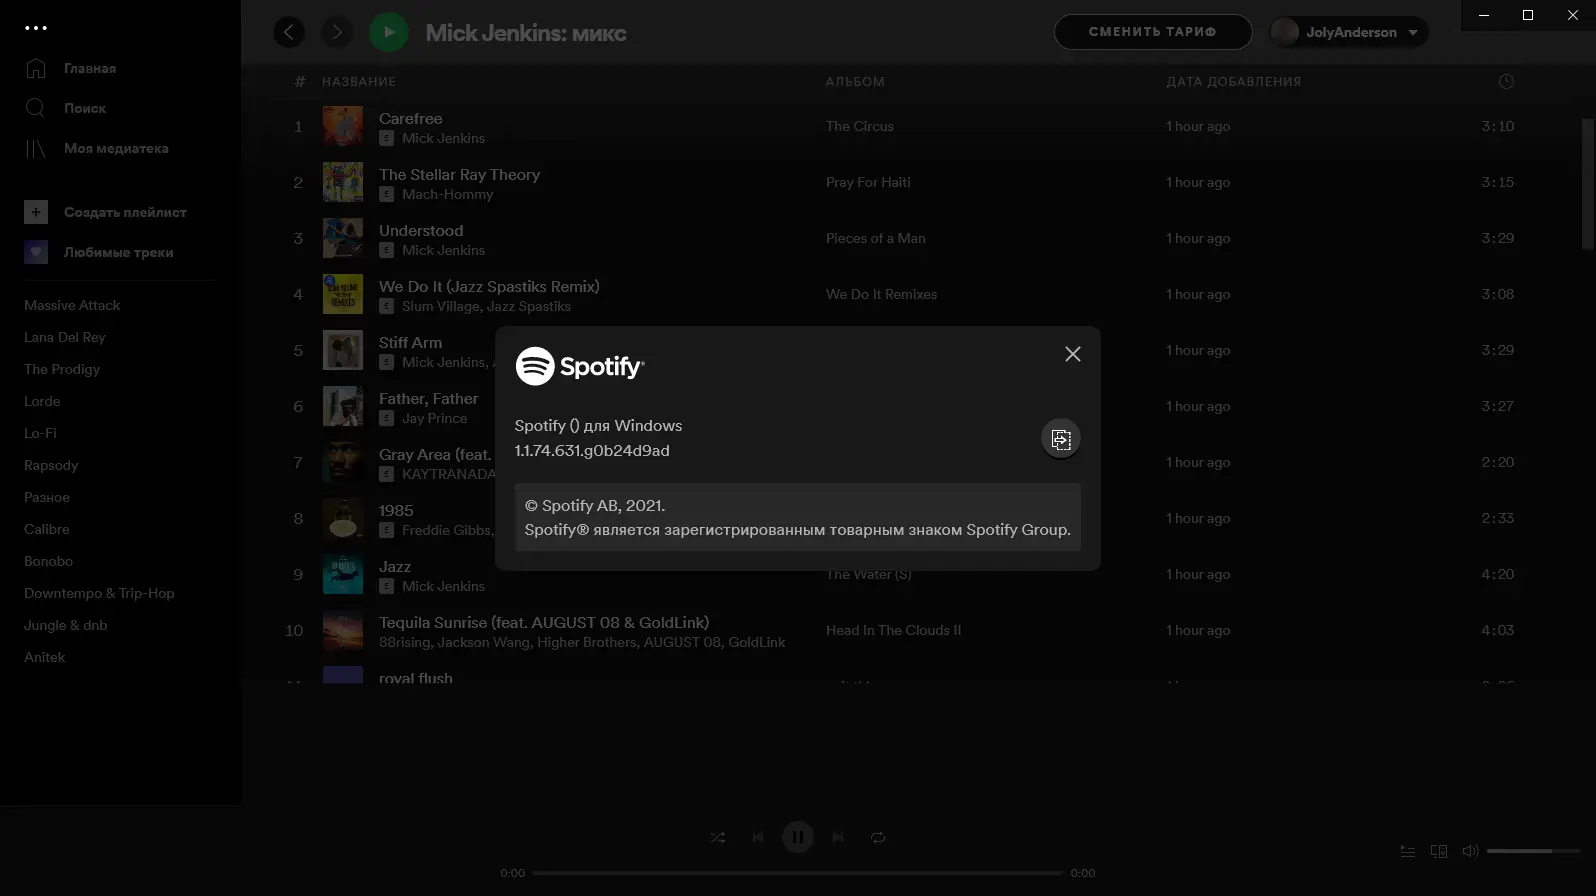Open Jay Prince artist link
1596x896 pixels.
tap(434, 418)
